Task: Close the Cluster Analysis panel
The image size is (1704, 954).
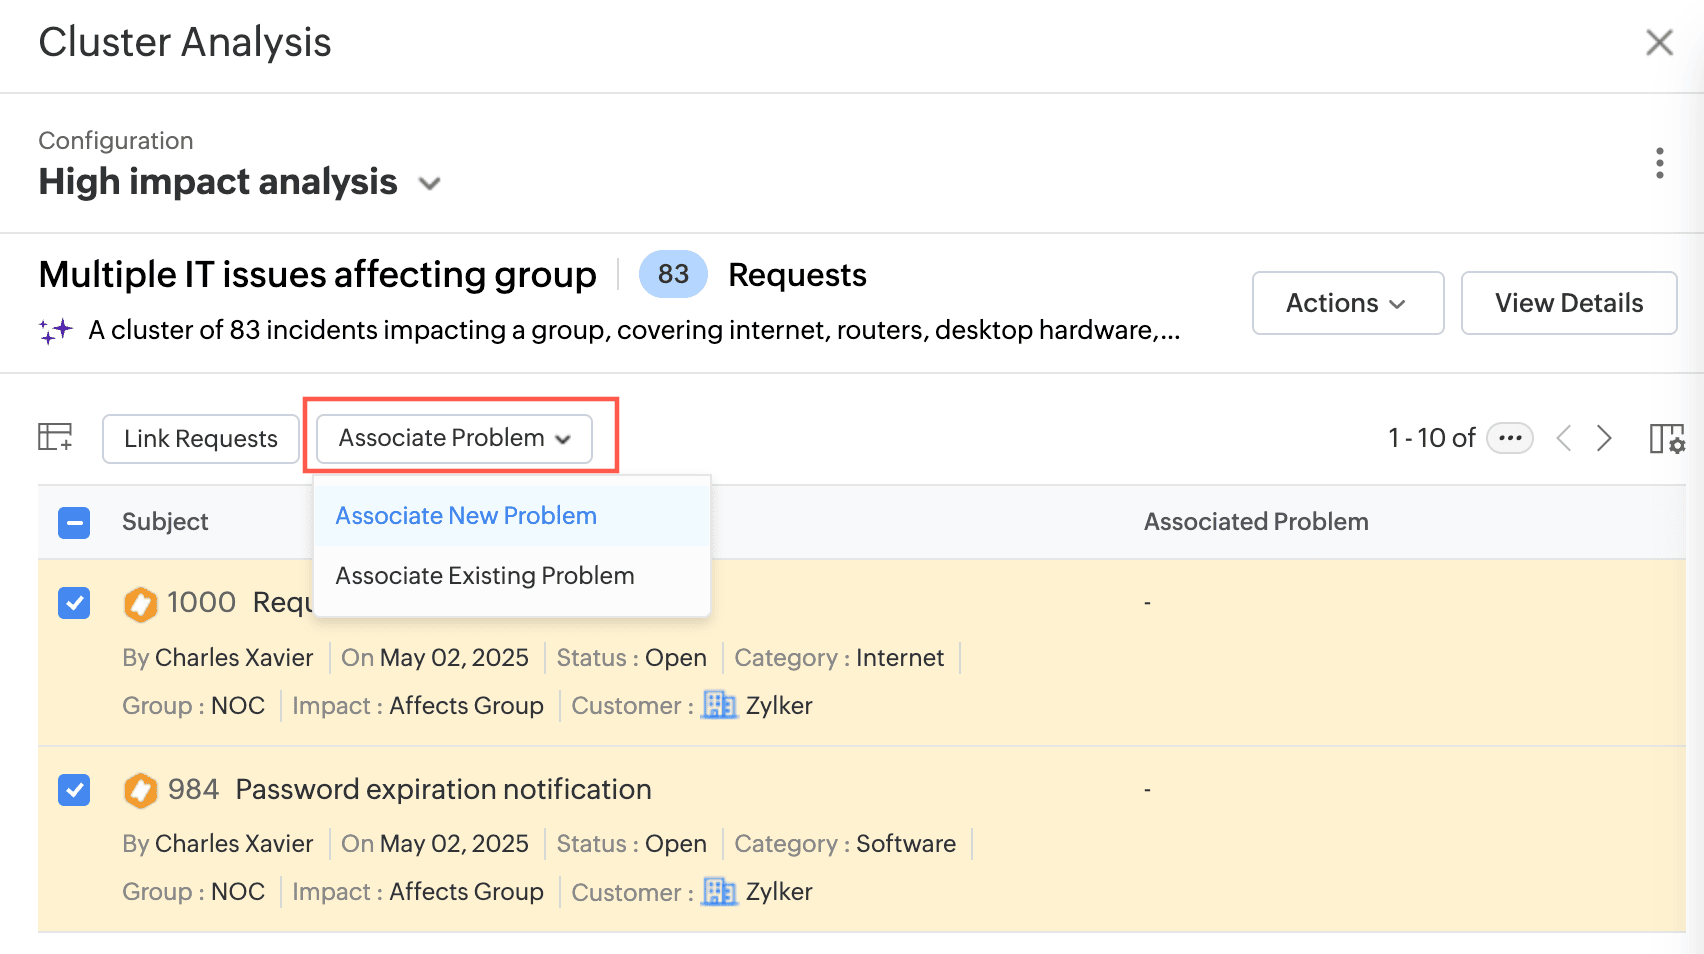Action: tap(1659, 42)
